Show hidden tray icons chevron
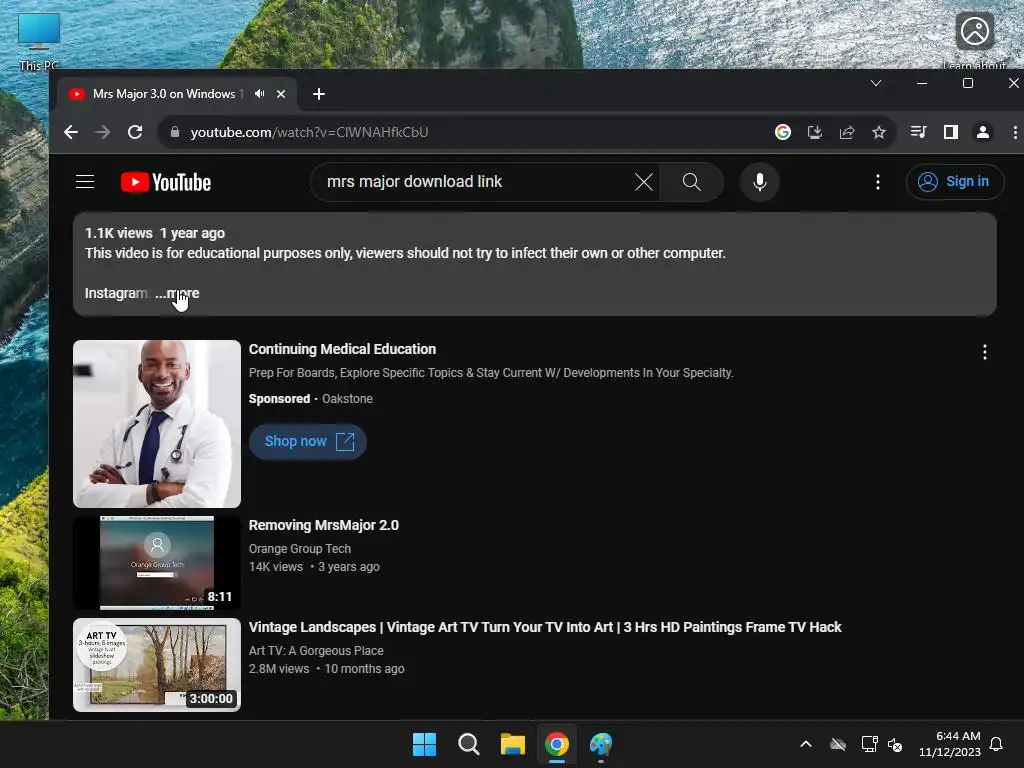 [806, 744]
